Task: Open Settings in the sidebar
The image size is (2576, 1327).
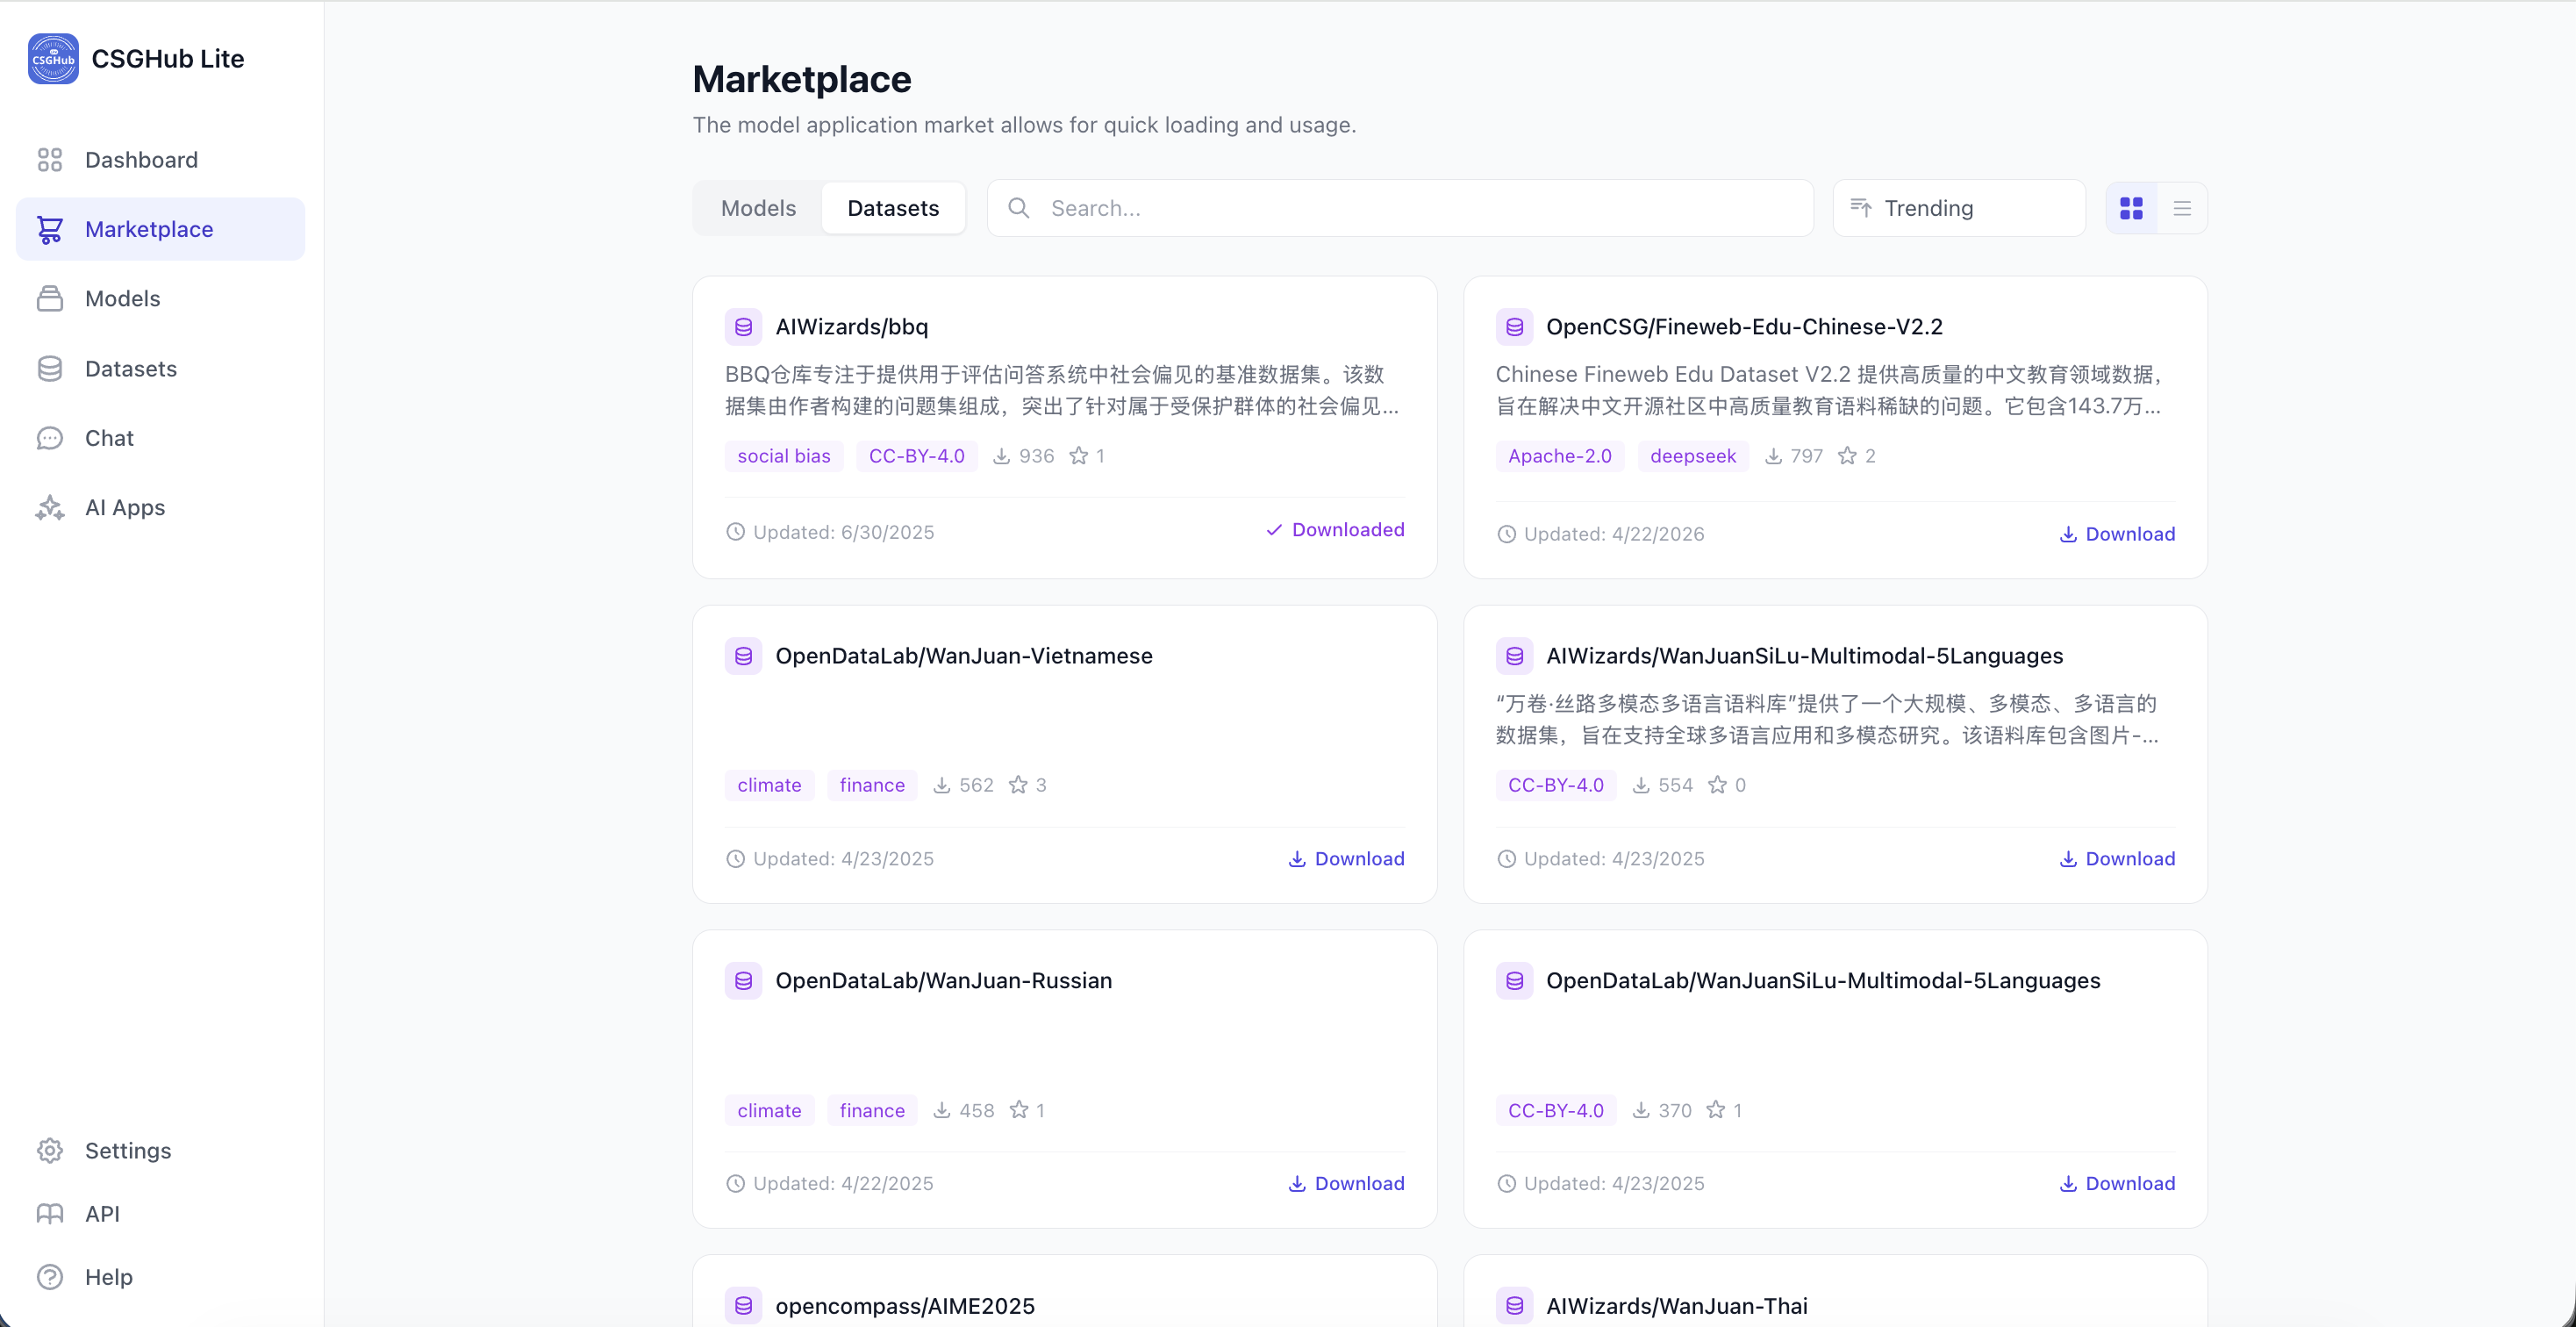Action: tap(160, 1150)
